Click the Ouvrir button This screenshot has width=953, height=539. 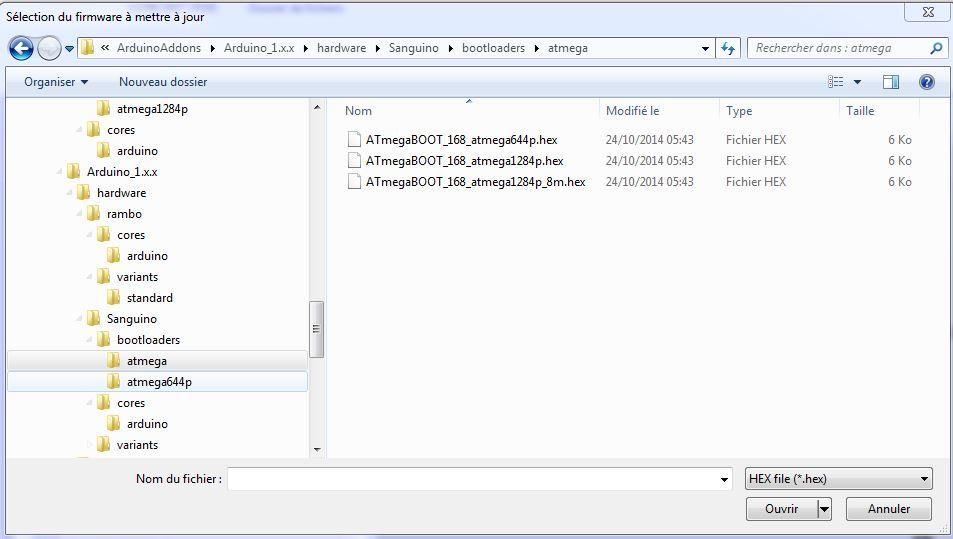782,509
